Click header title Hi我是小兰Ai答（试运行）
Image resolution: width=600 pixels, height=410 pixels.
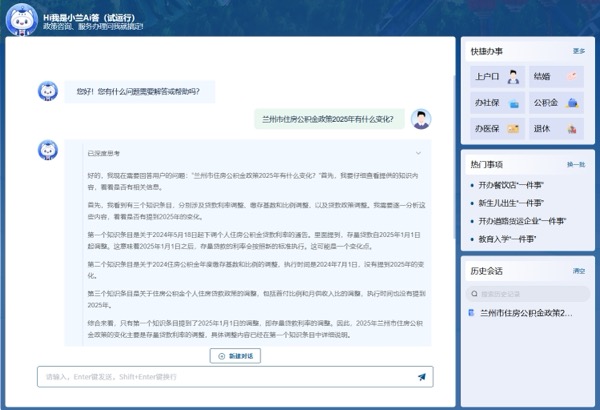pos(89,18)
